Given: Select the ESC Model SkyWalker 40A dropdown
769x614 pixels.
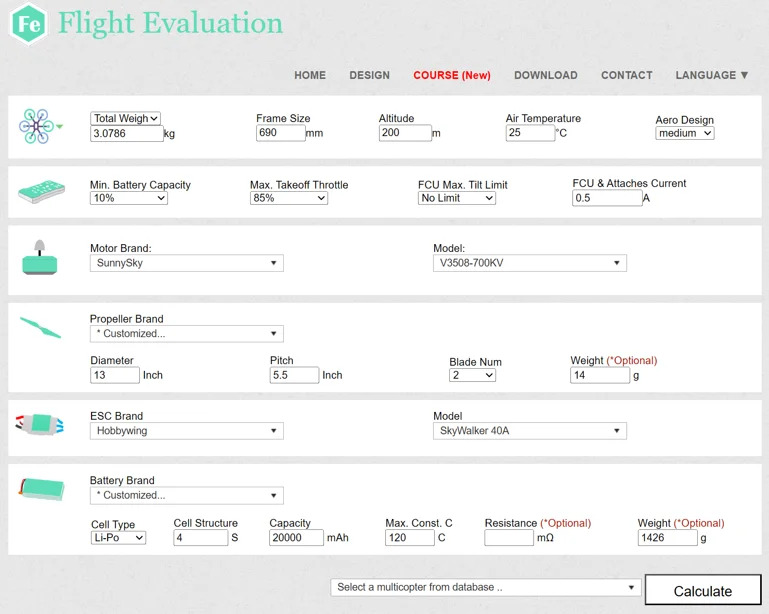Looking at the screenshot, I should [529, 431].
